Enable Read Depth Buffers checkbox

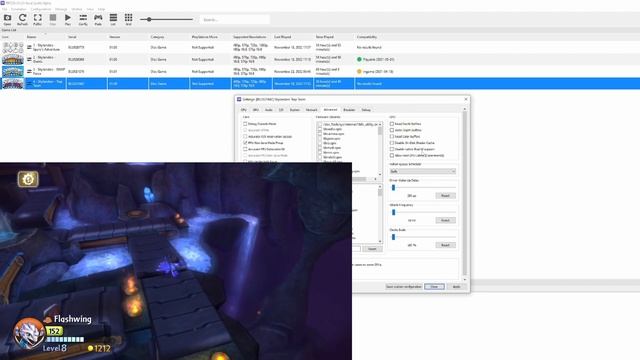392,124
